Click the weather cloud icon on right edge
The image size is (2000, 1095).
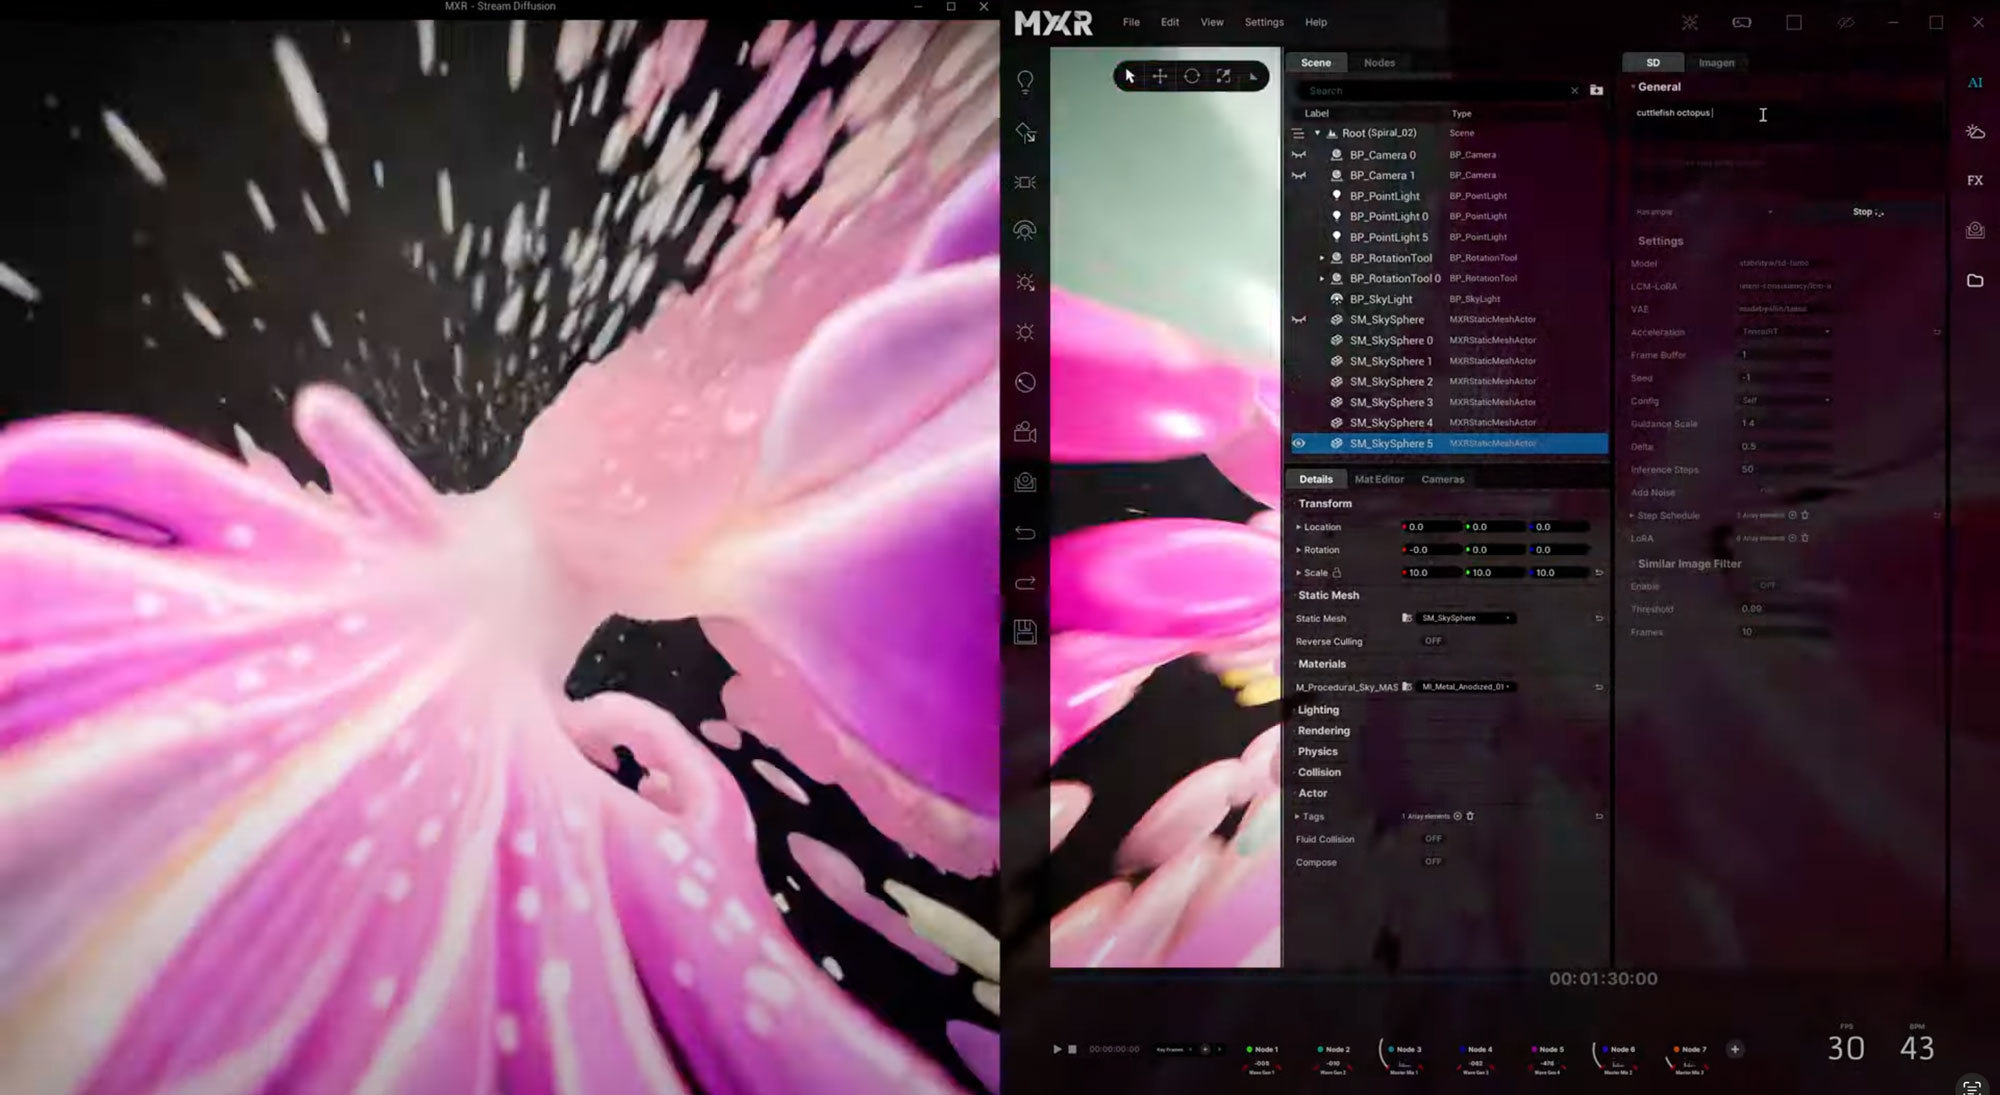click(x=1975, y=131)
